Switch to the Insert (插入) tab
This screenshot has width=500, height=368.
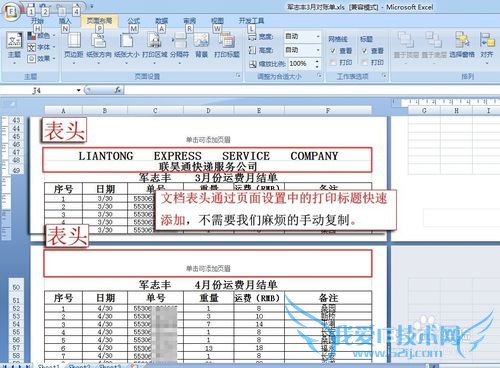coord(65,21)
